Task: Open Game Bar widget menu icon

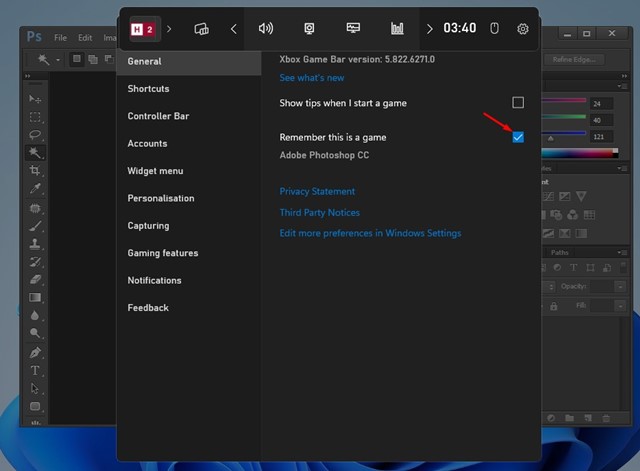Action: [201, 29]
